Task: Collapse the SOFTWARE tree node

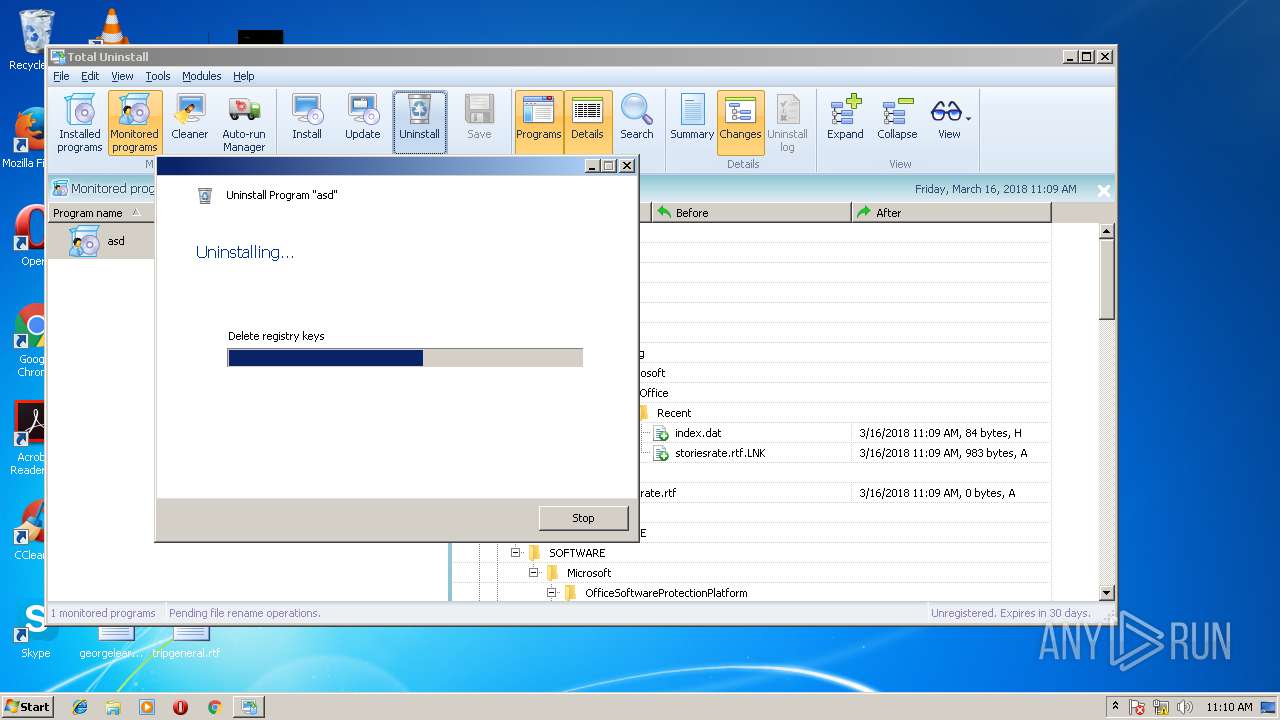Action: click(516, 552)
